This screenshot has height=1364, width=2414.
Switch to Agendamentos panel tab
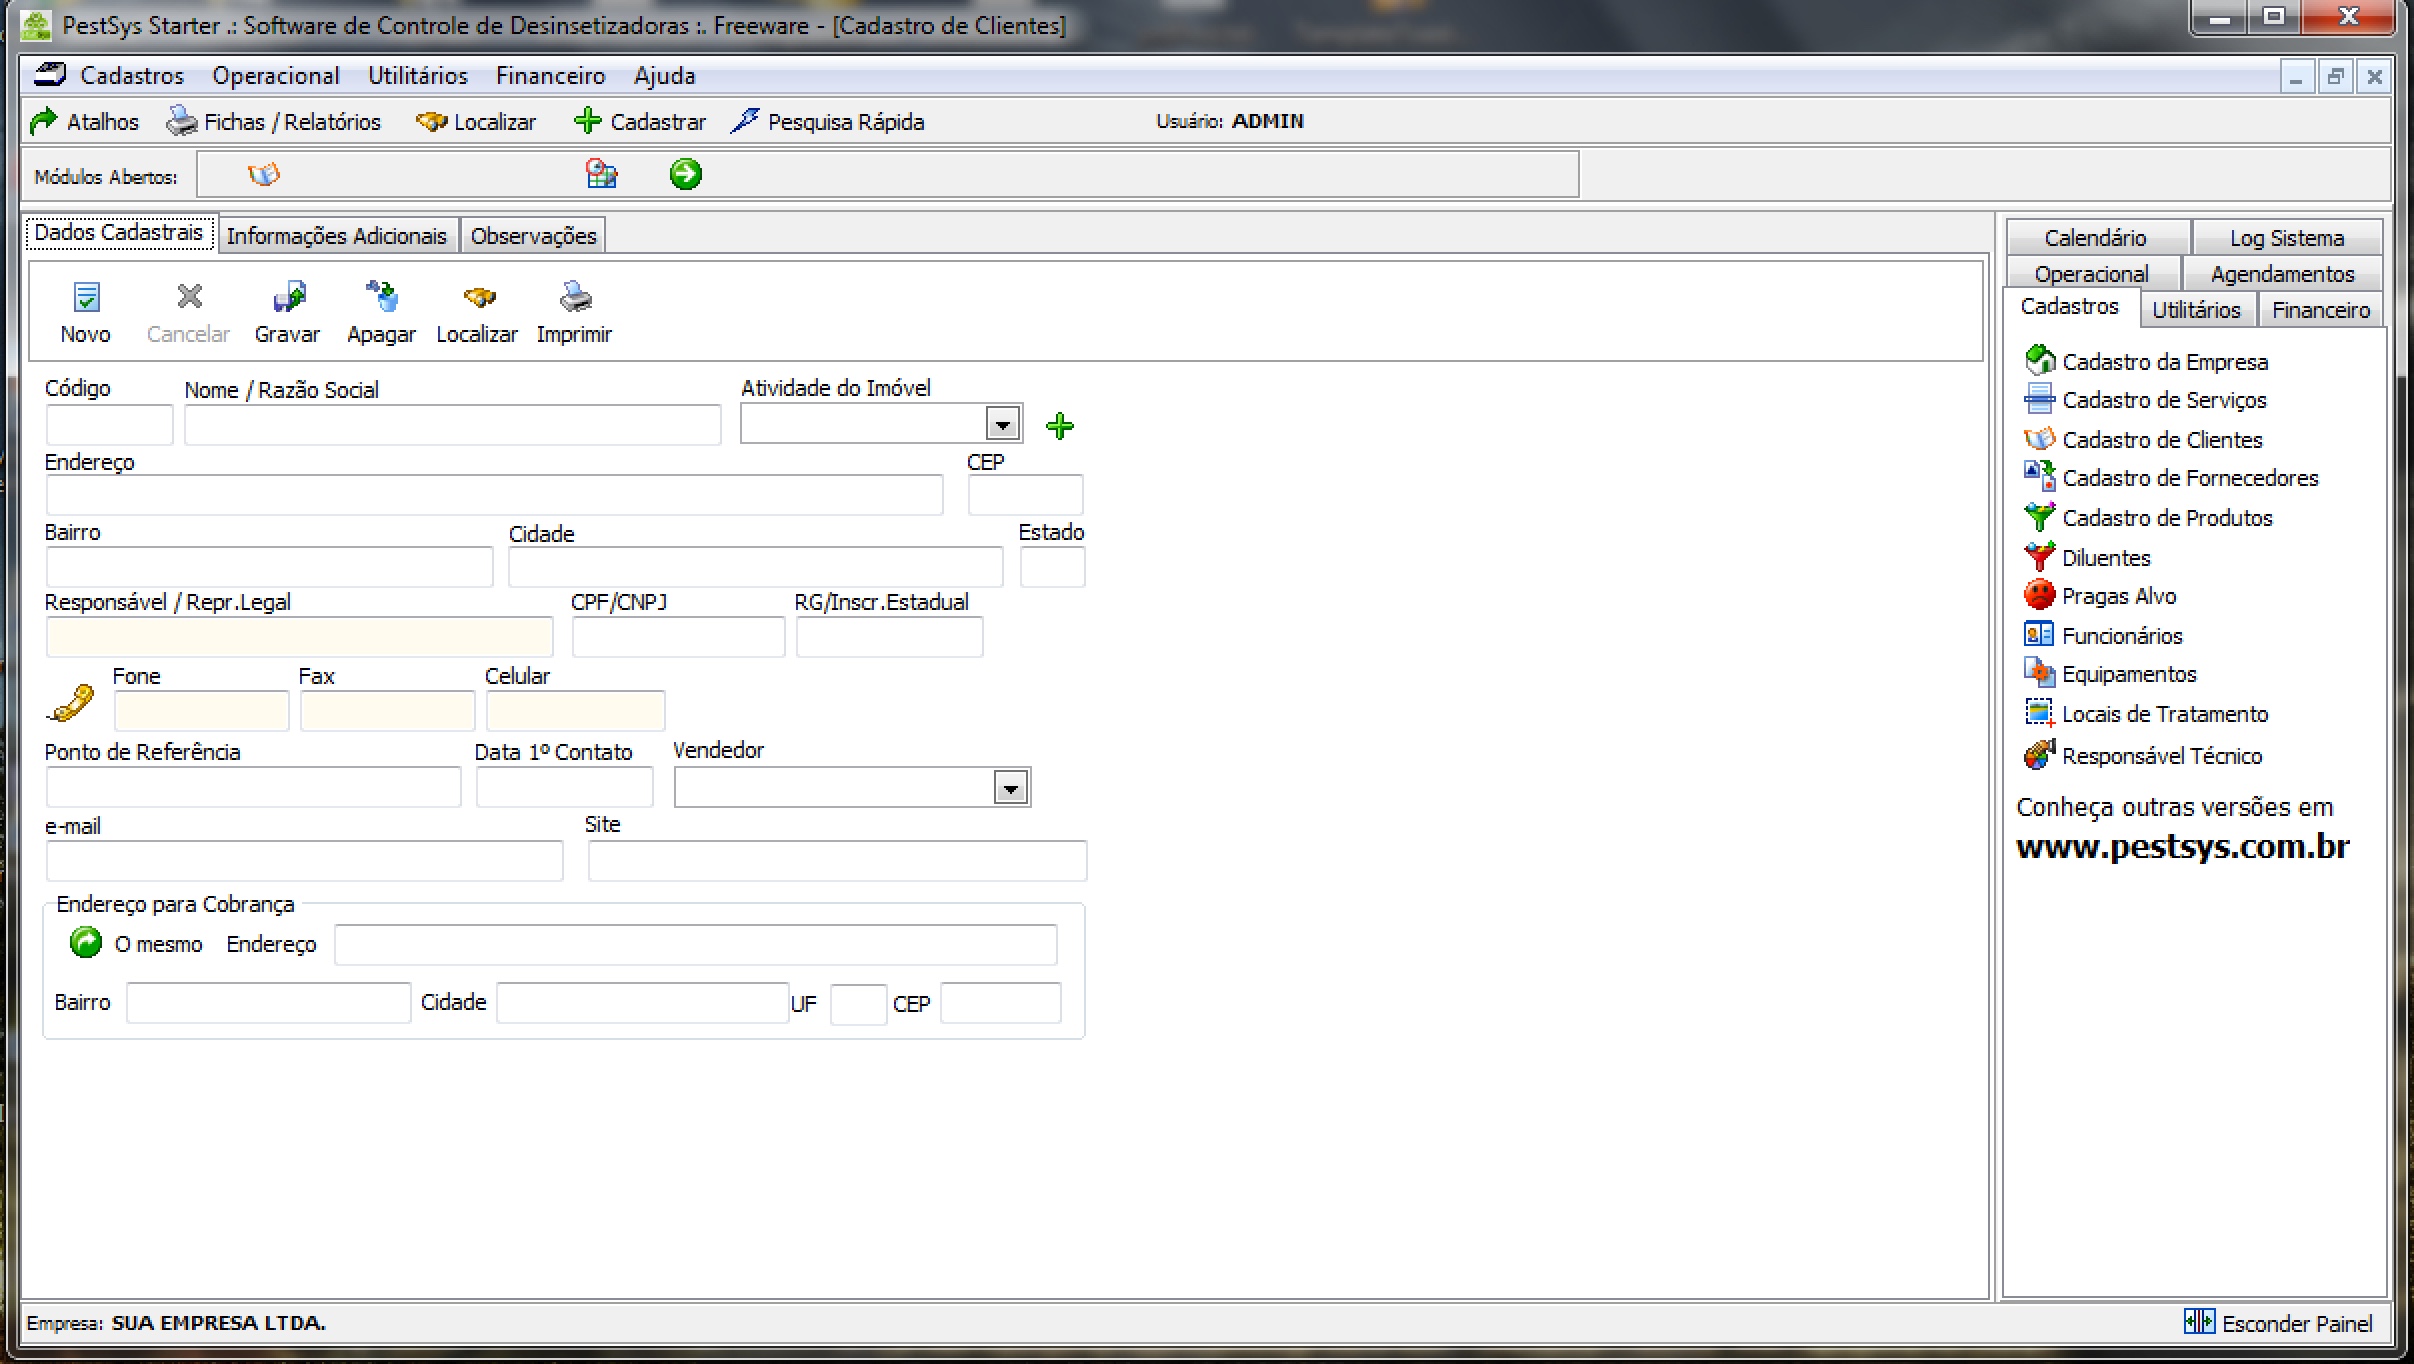point(2283,274)
